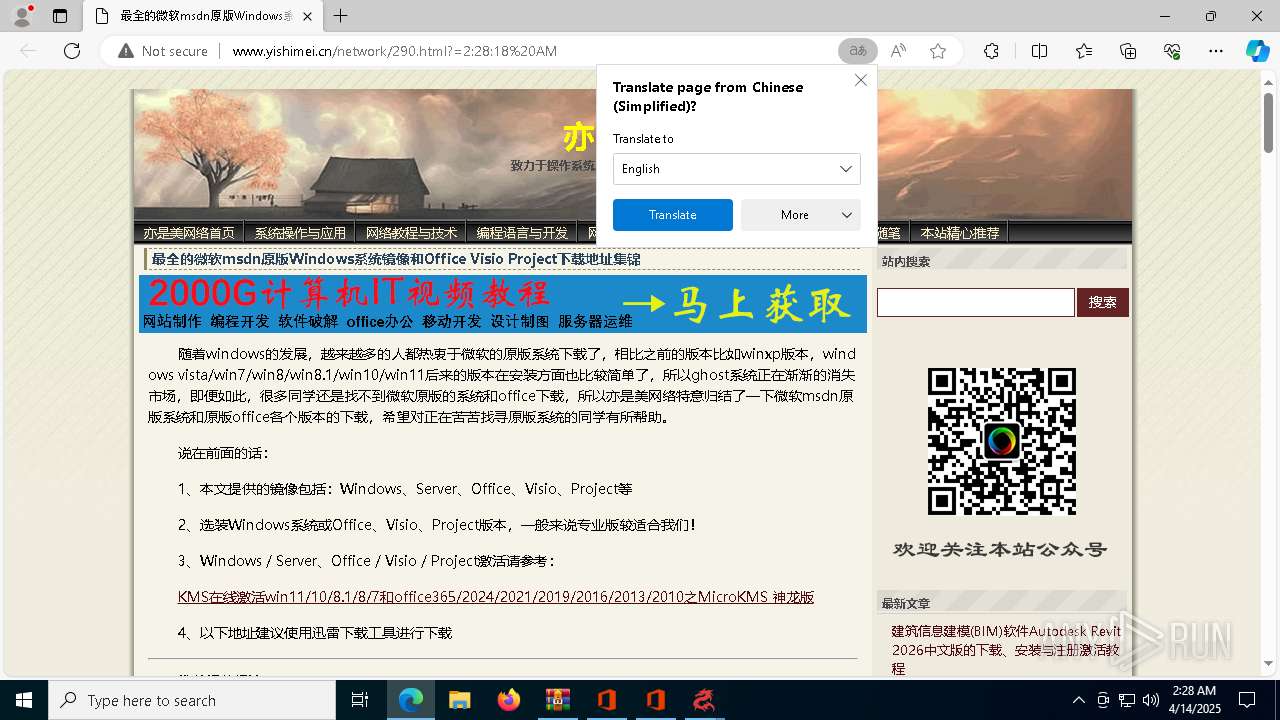Open a new tab with plus button
Screen dimensions: 1280x720
click(x=341, y=16)
